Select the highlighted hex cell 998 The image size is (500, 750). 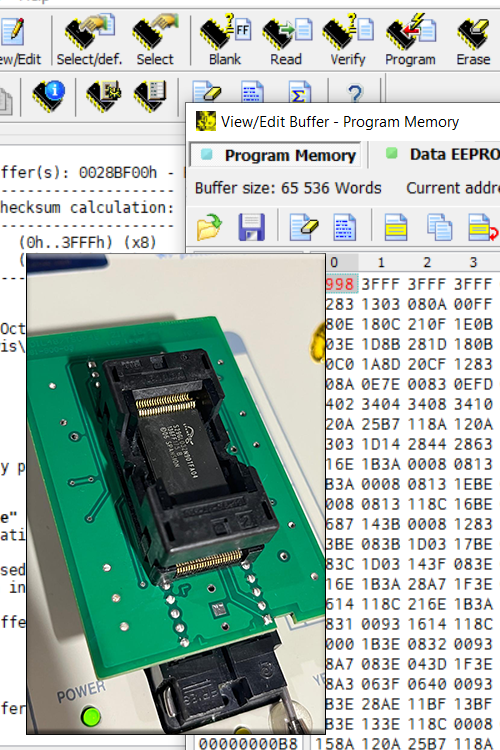pyautogui.click(x=341, y=284)
